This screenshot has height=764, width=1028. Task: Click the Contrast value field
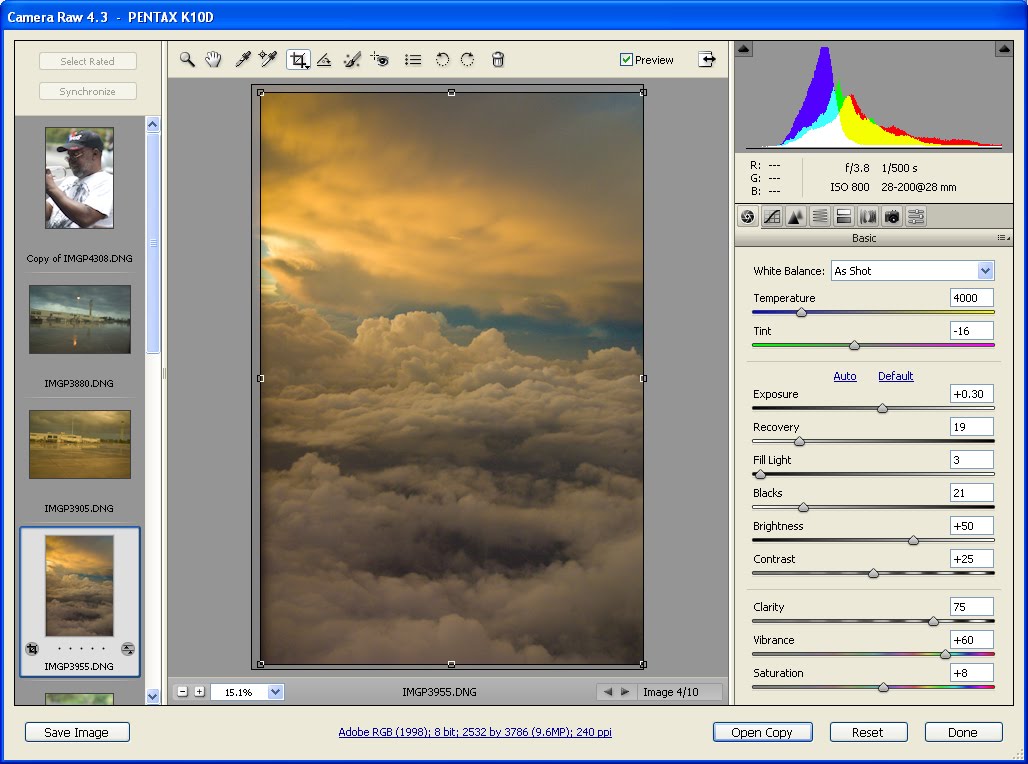click(x=972, y=559)
